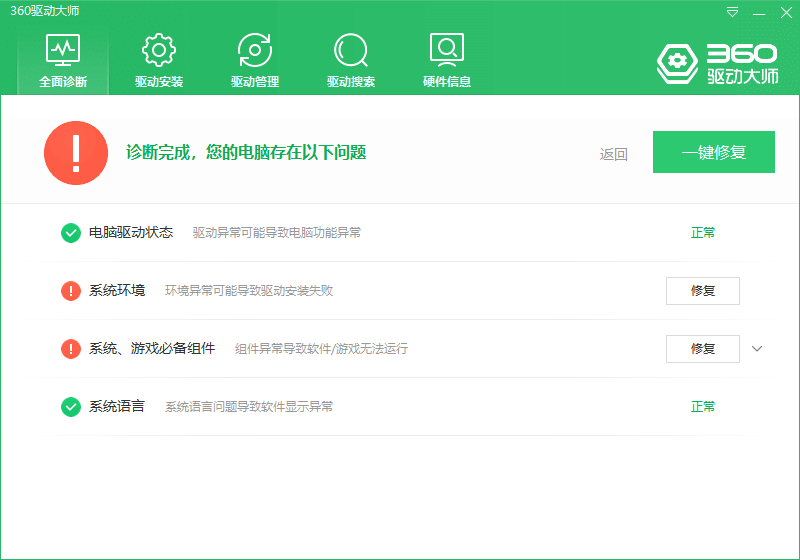Expand the 系统、游戏必备组件 details chevron
Screen dimensions: 800x560
pos(757,349)
